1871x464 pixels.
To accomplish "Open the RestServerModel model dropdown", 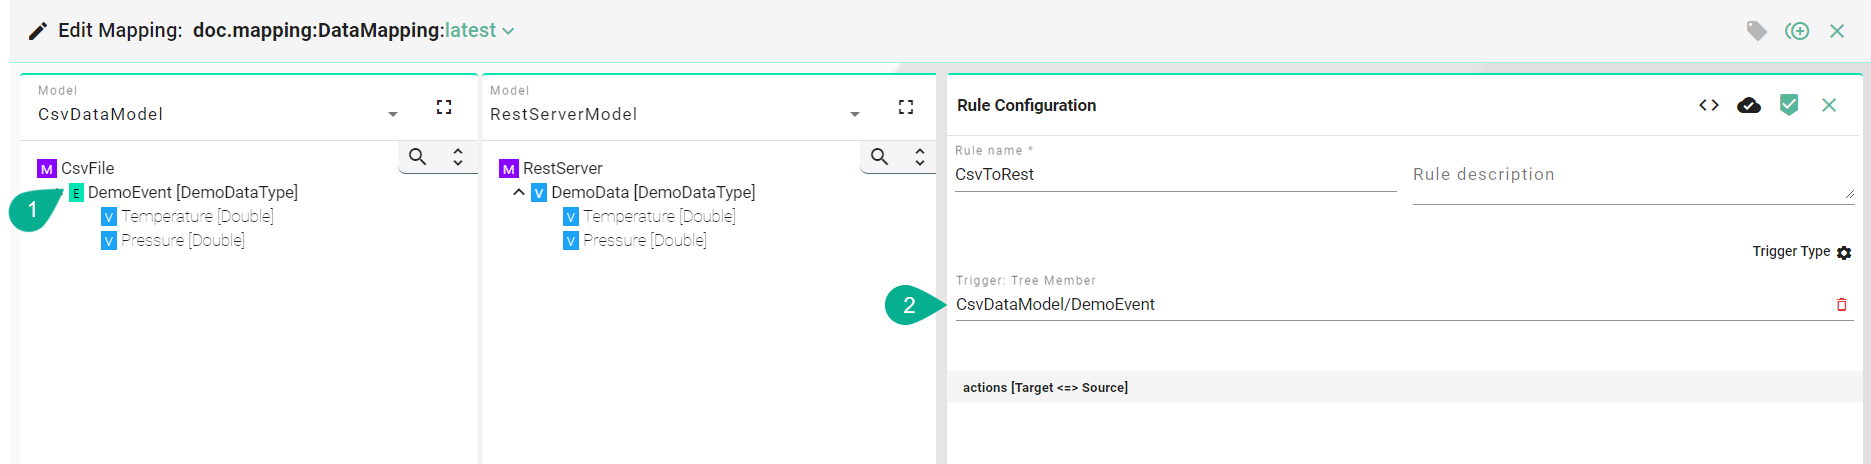I will (855, 115).
